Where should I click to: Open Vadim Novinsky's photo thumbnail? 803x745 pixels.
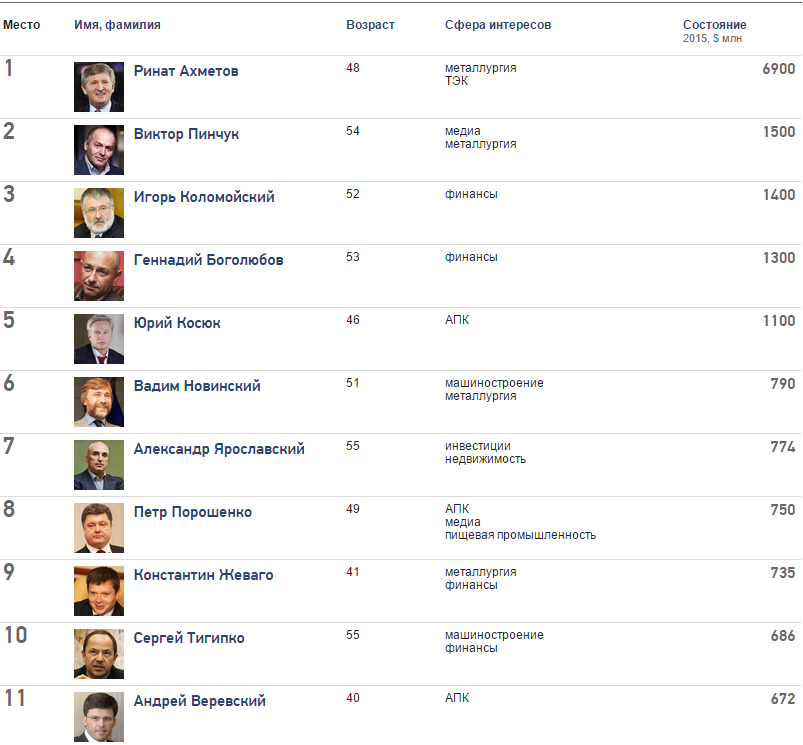click(x=99, y=402)
